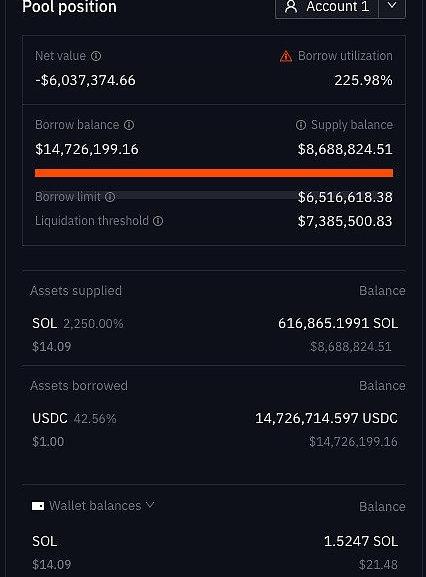Click the orange borrow utilization bar
The image size is (426, 577).
click(x=214, y=173)
